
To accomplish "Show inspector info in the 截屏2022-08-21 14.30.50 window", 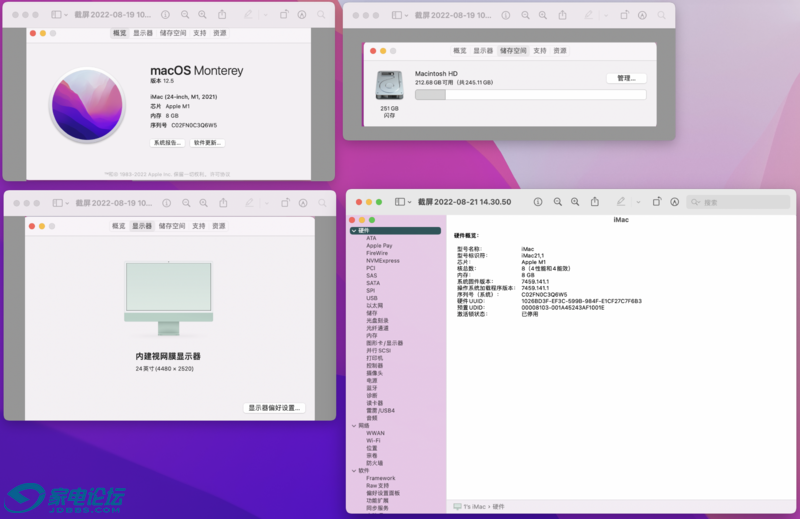I will 538,202.
